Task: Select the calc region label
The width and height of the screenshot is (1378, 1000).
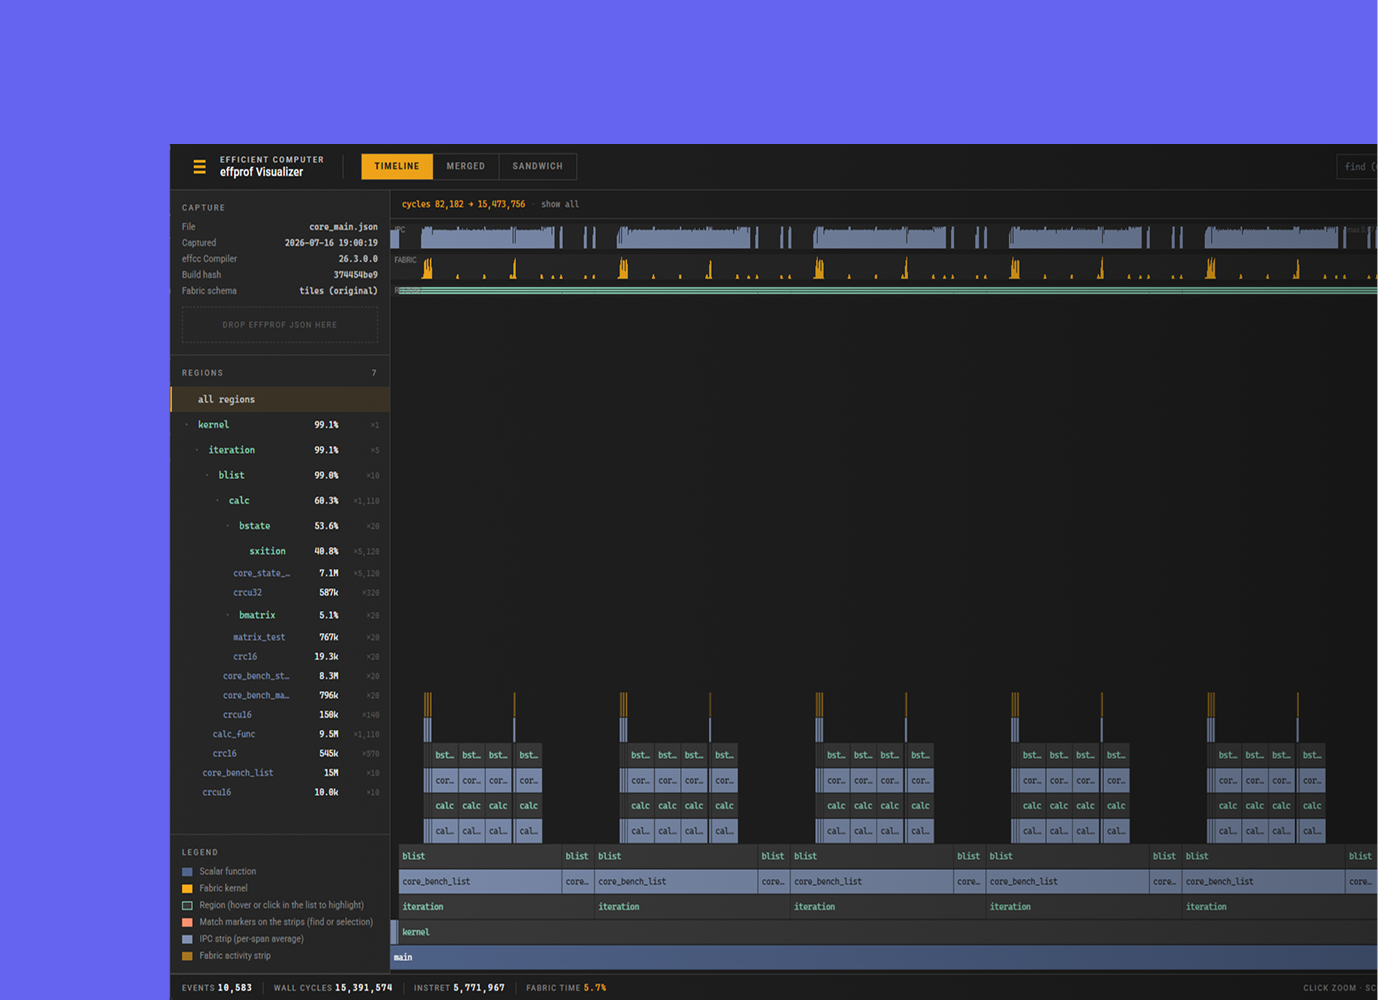Action: (x=239, y=500)
